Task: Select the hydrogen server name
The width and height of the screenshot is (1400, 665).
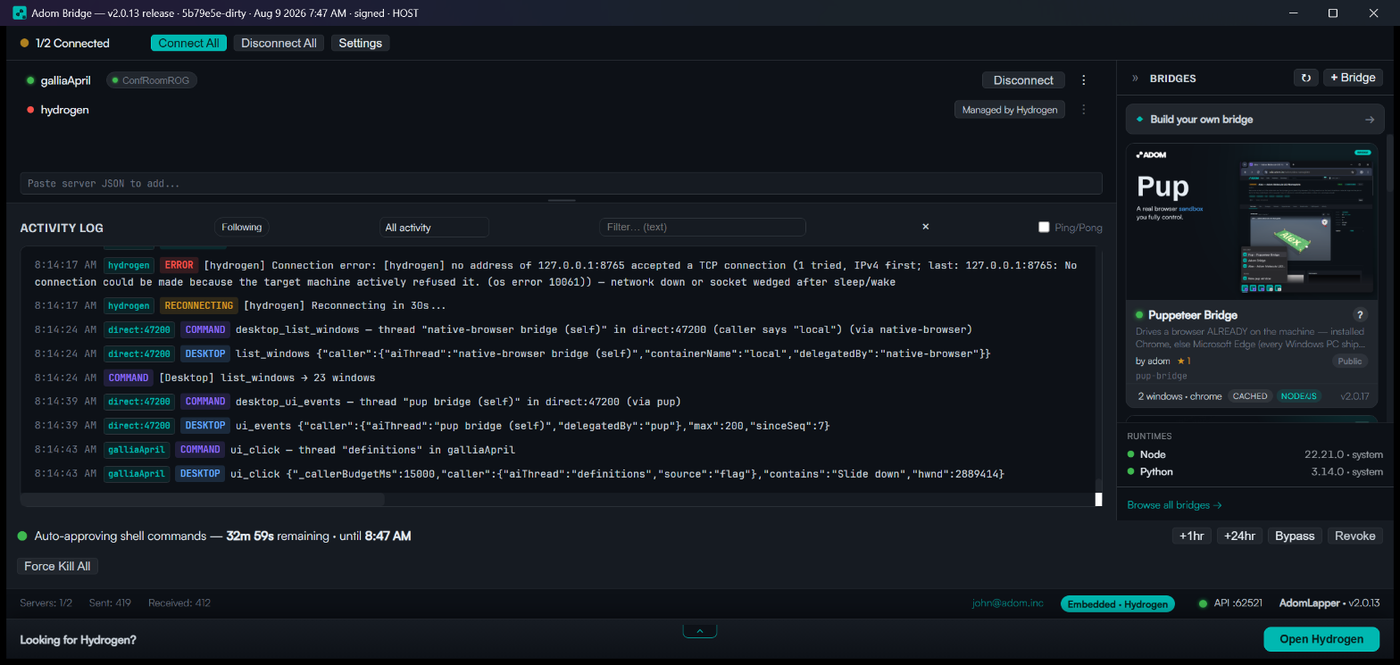Action: [65, 110]
